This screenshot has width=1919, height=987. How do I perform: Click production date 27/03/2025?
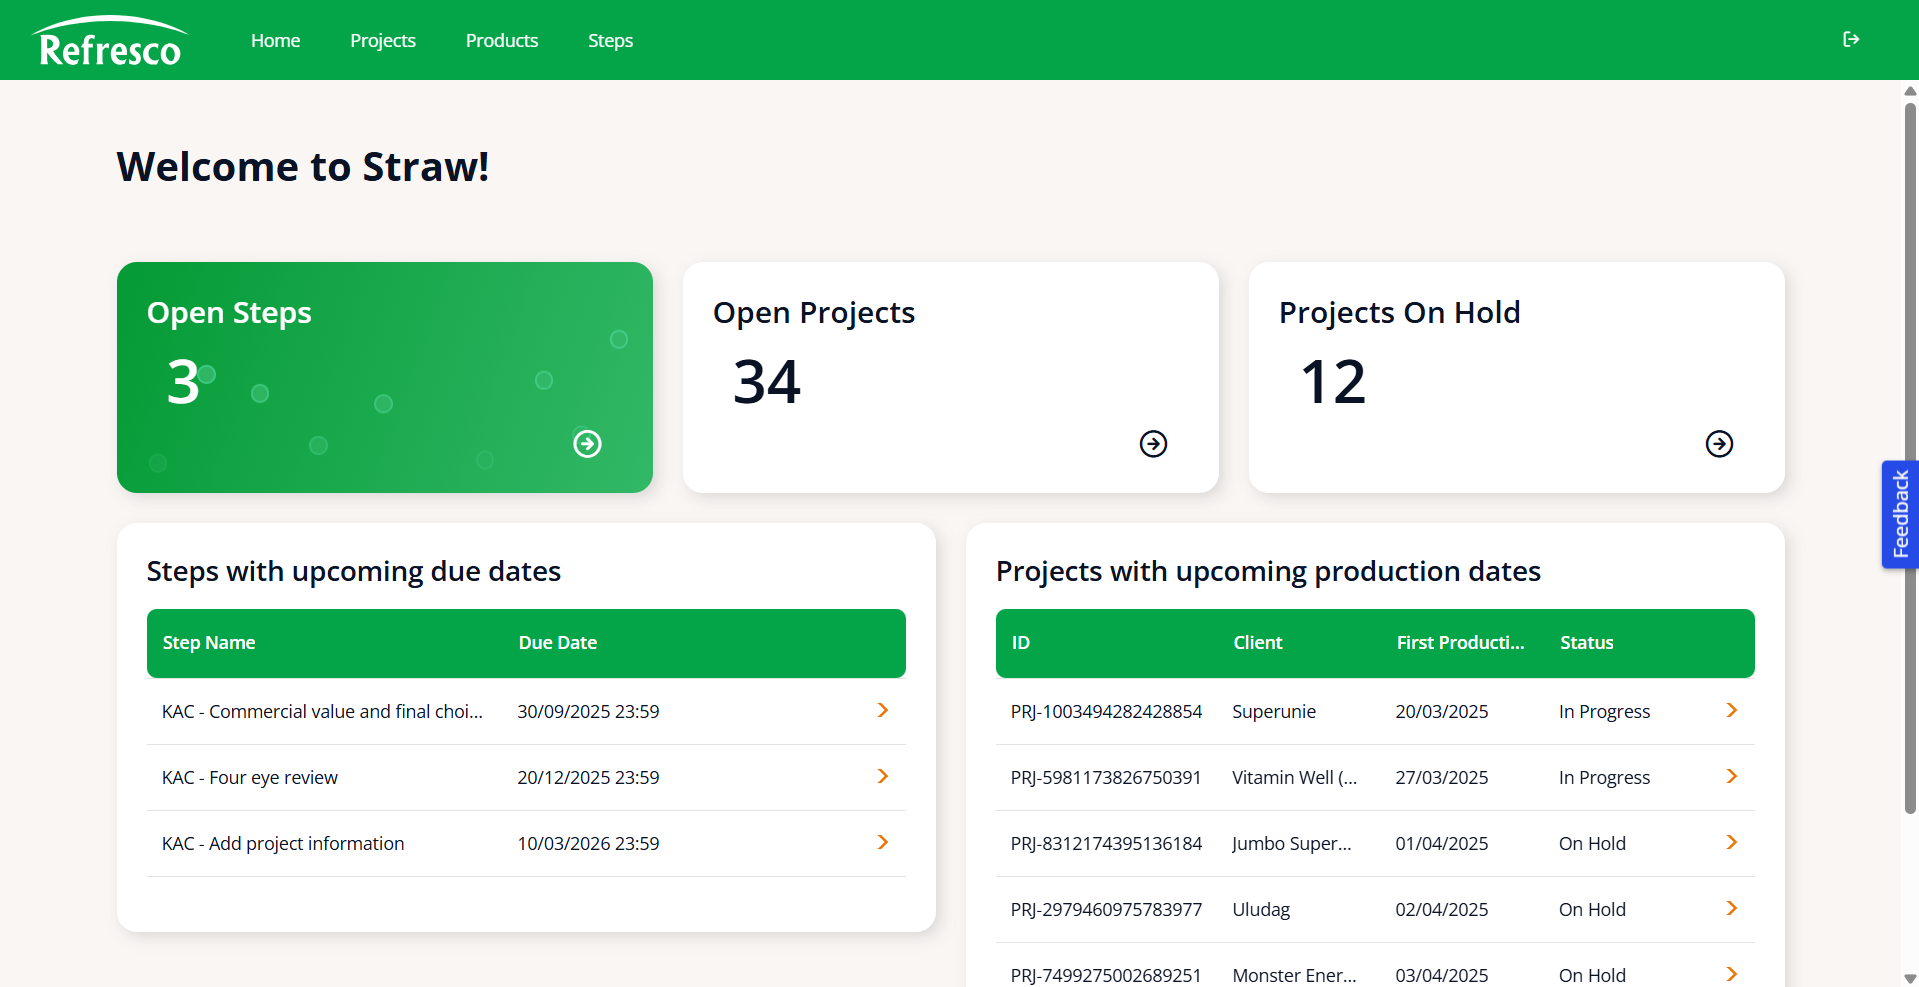click(x=1441, y=777)
